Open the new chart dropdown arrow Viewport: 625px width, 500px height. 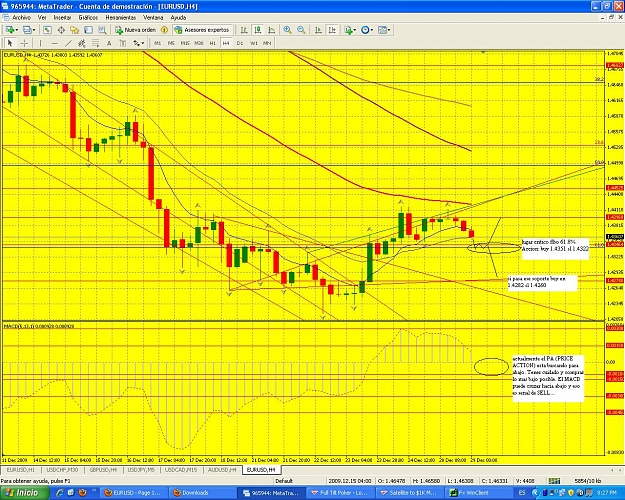16,30
